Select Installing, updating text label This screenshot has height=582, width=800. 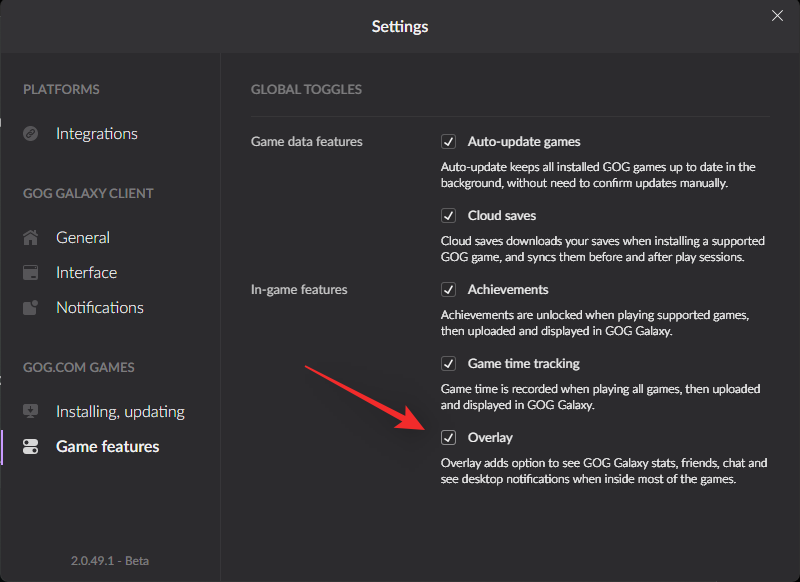120,412
